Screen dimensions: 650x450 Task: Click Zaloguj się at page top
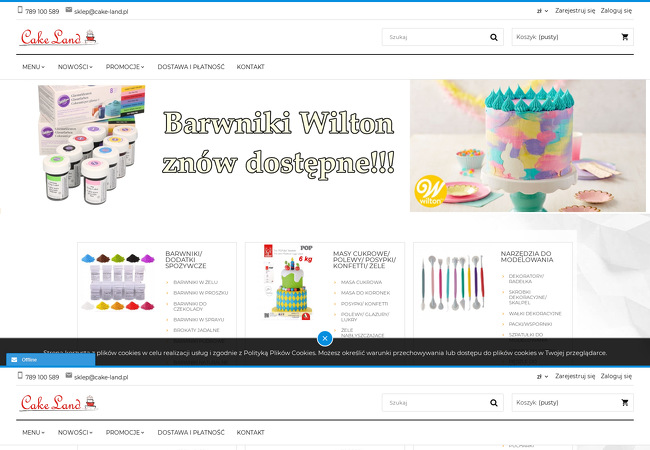pos(616,11)
